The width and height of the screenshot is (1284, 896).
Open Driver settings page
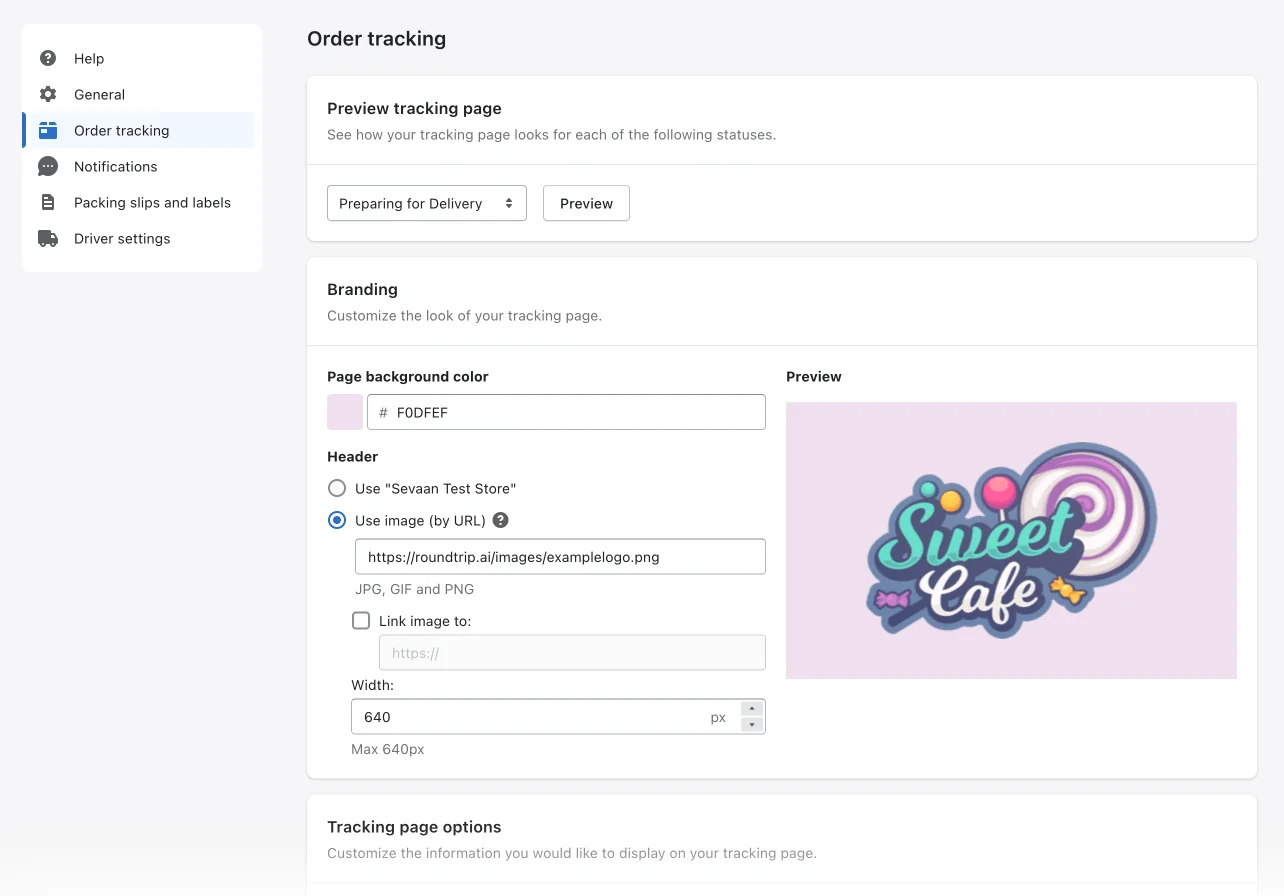138,238
